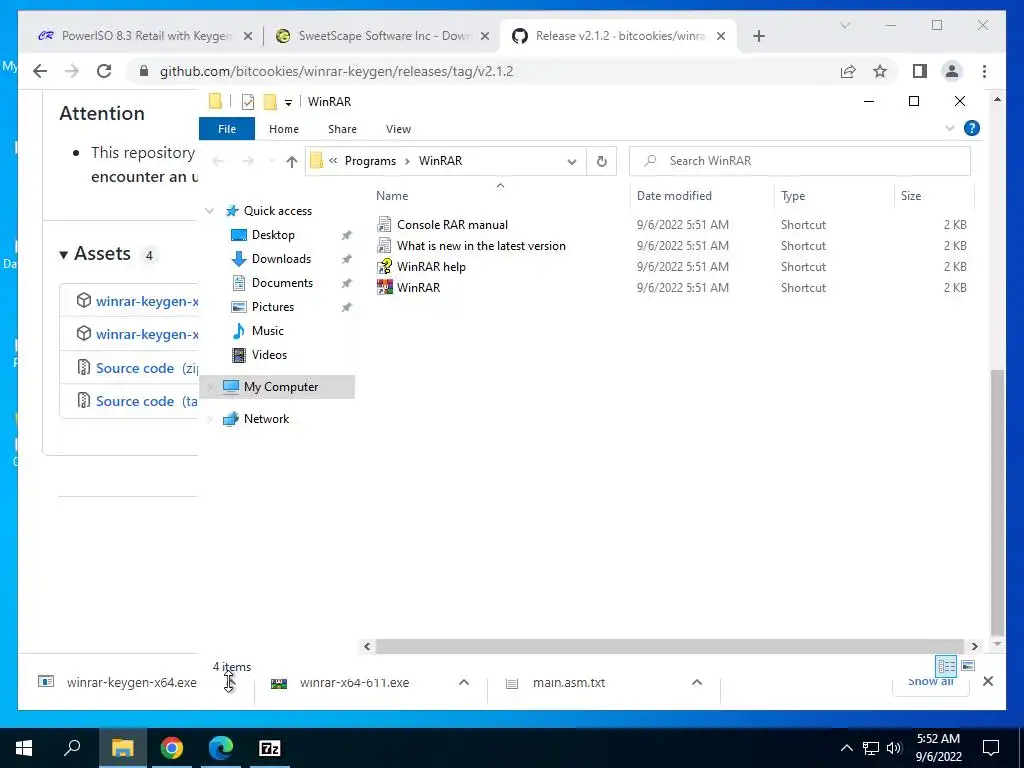
Task: Open the Share ribbon tab
Action: 342,129
